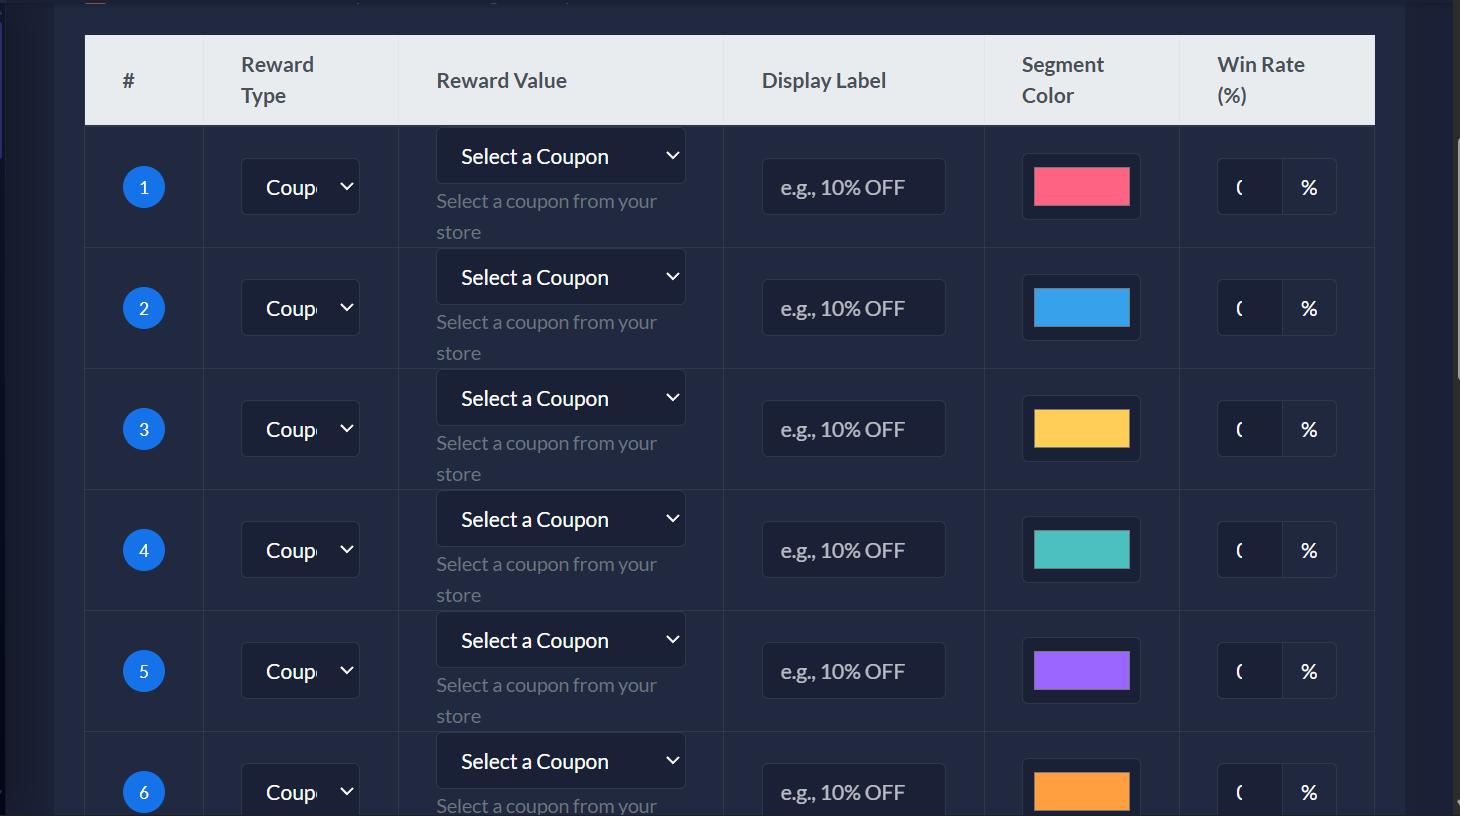Viewport: 1460px width, 816px height.
Task: Open the orange segment color picker
Action: (1081, 792)
